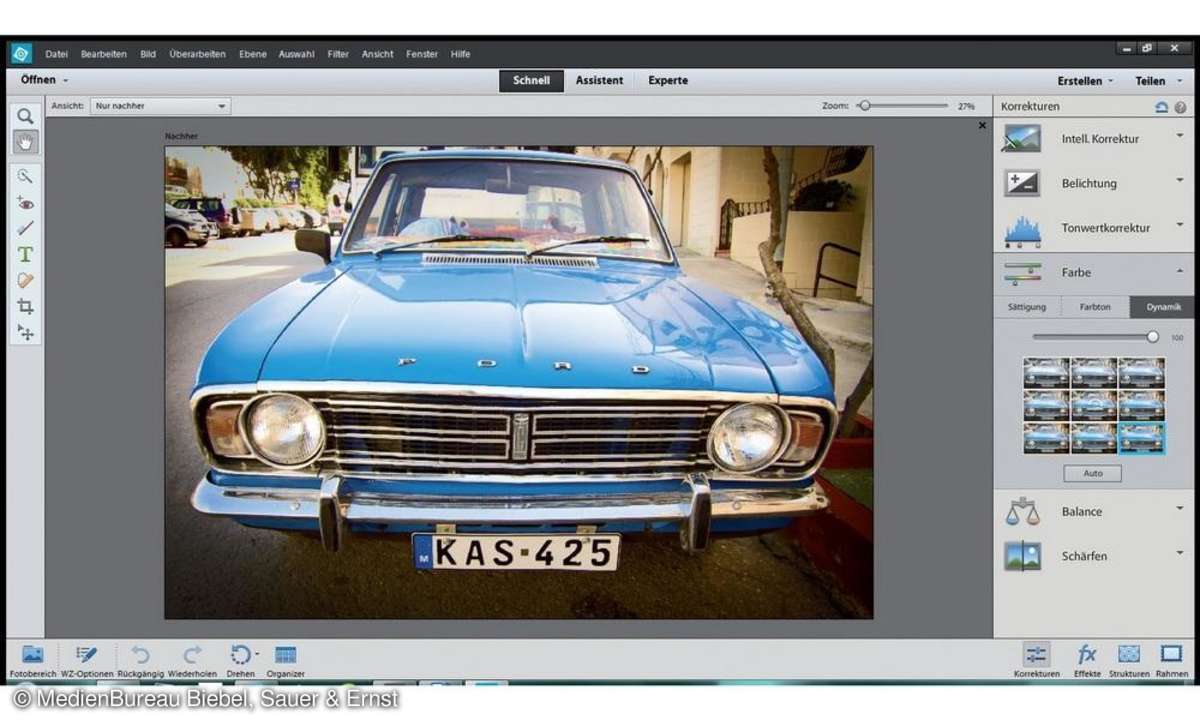Select the Zoom magnifier tool
This screenshot has height=720, width=1200.
[25, 116]
